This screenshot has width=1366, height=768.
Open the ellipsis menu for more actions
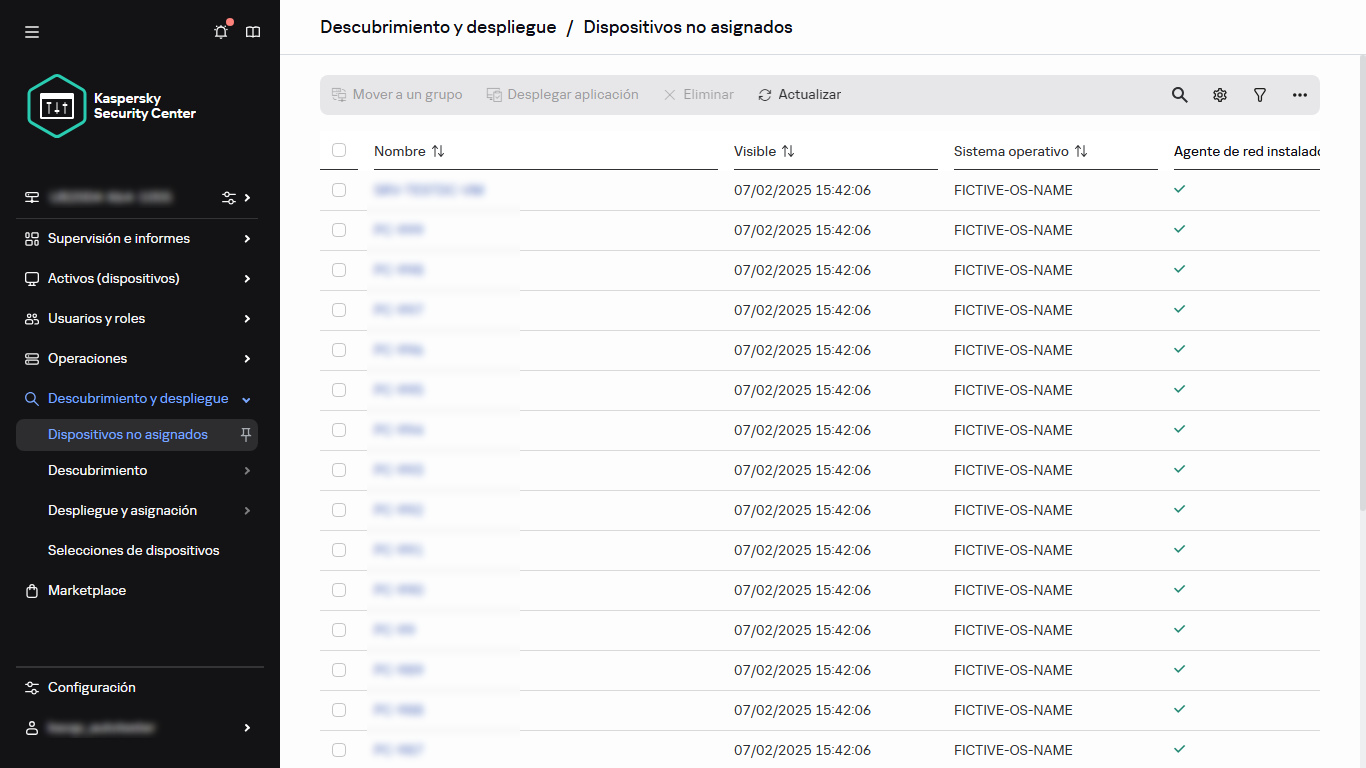[x=1299, y=94]
